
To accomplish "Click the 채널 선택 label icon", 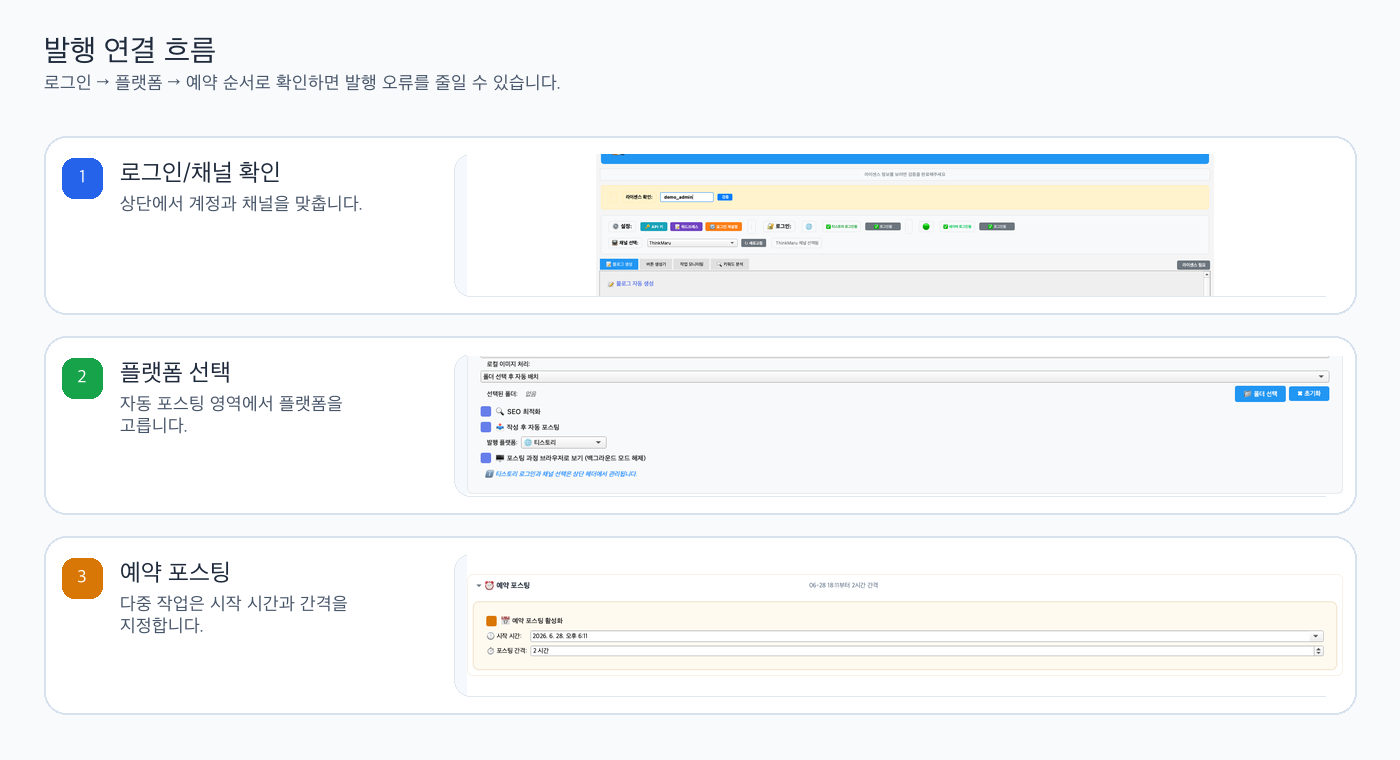I will click(x=615, y=243).
